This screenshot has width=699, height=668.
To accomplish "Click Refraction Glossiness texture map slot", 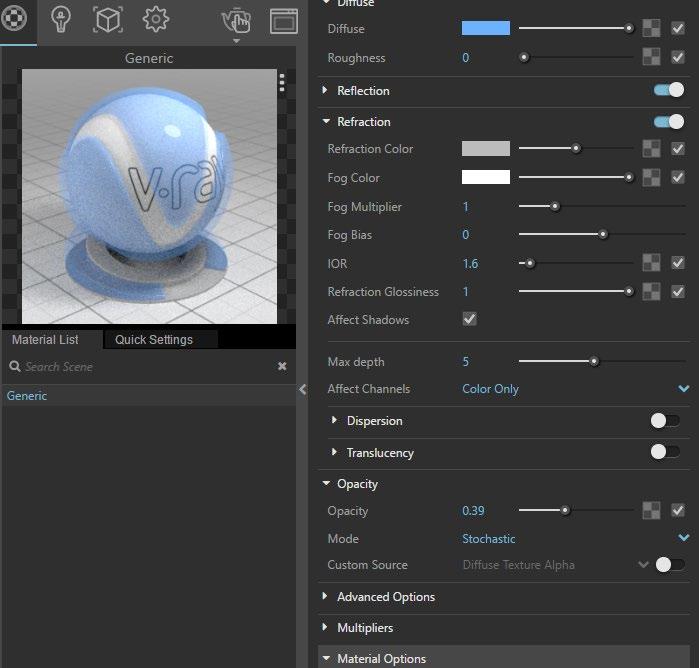I will click(x=651, y=292).
